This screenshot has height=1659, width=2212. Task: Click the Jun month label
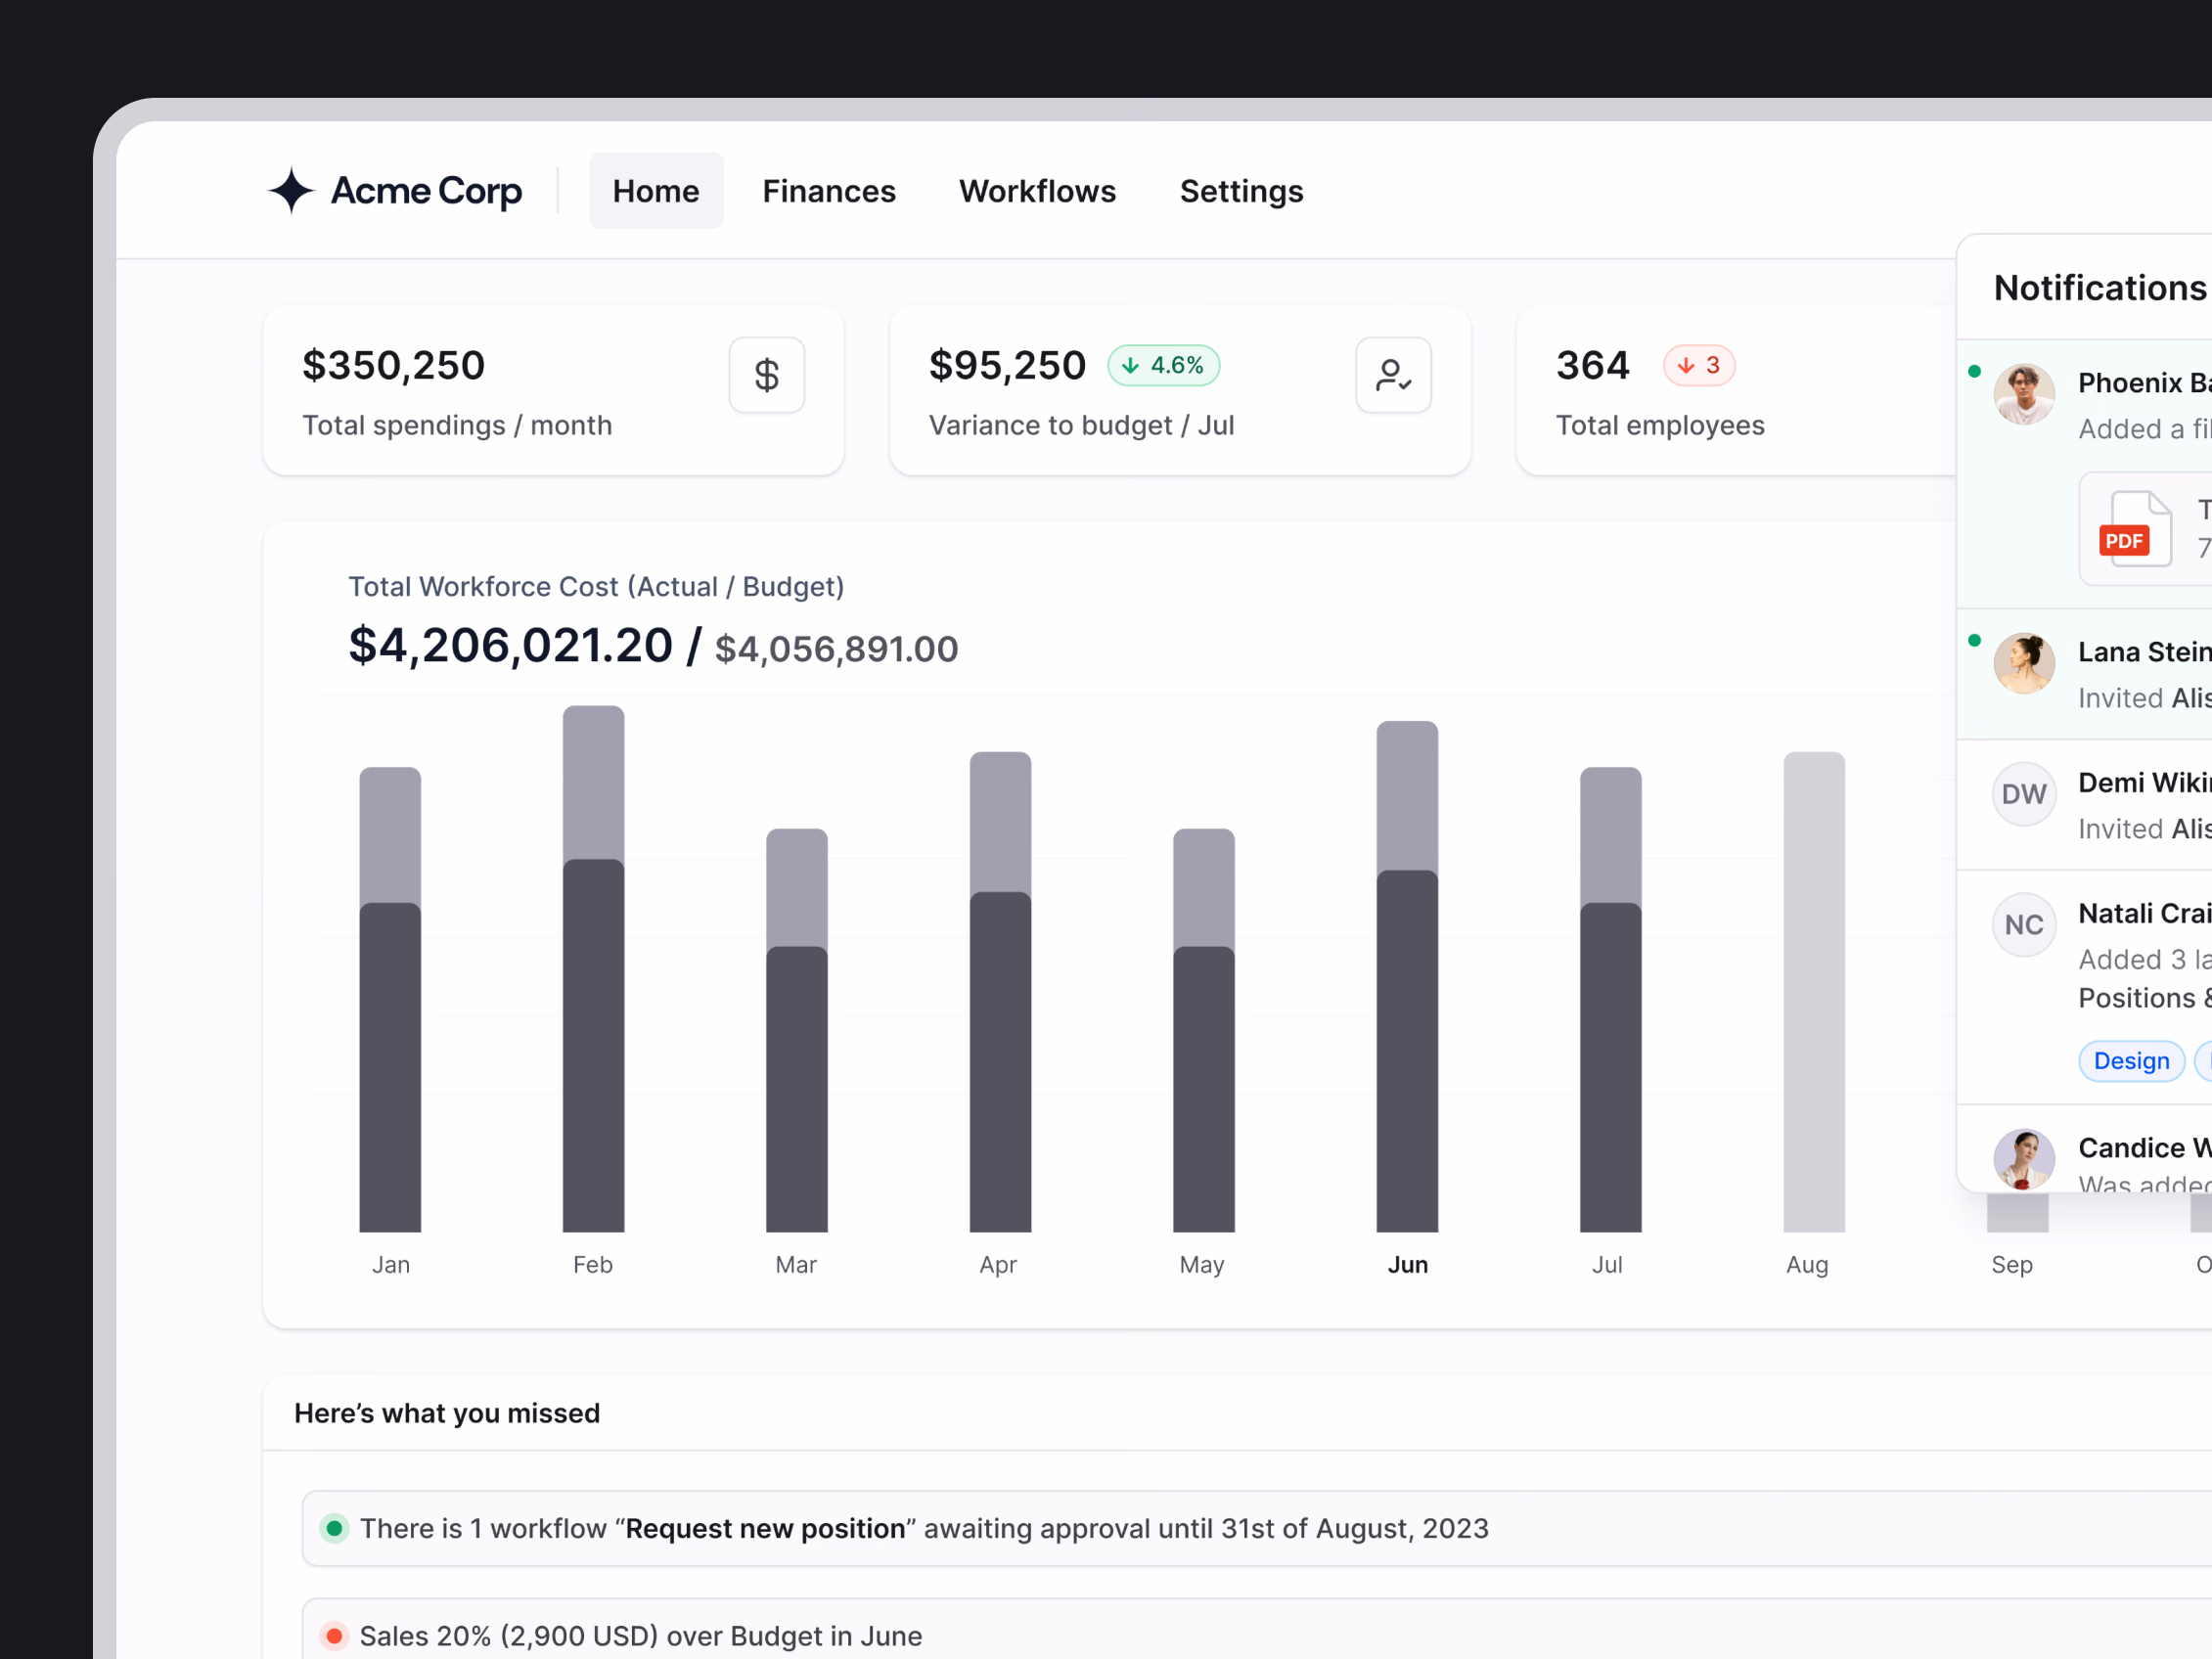1407,1265
